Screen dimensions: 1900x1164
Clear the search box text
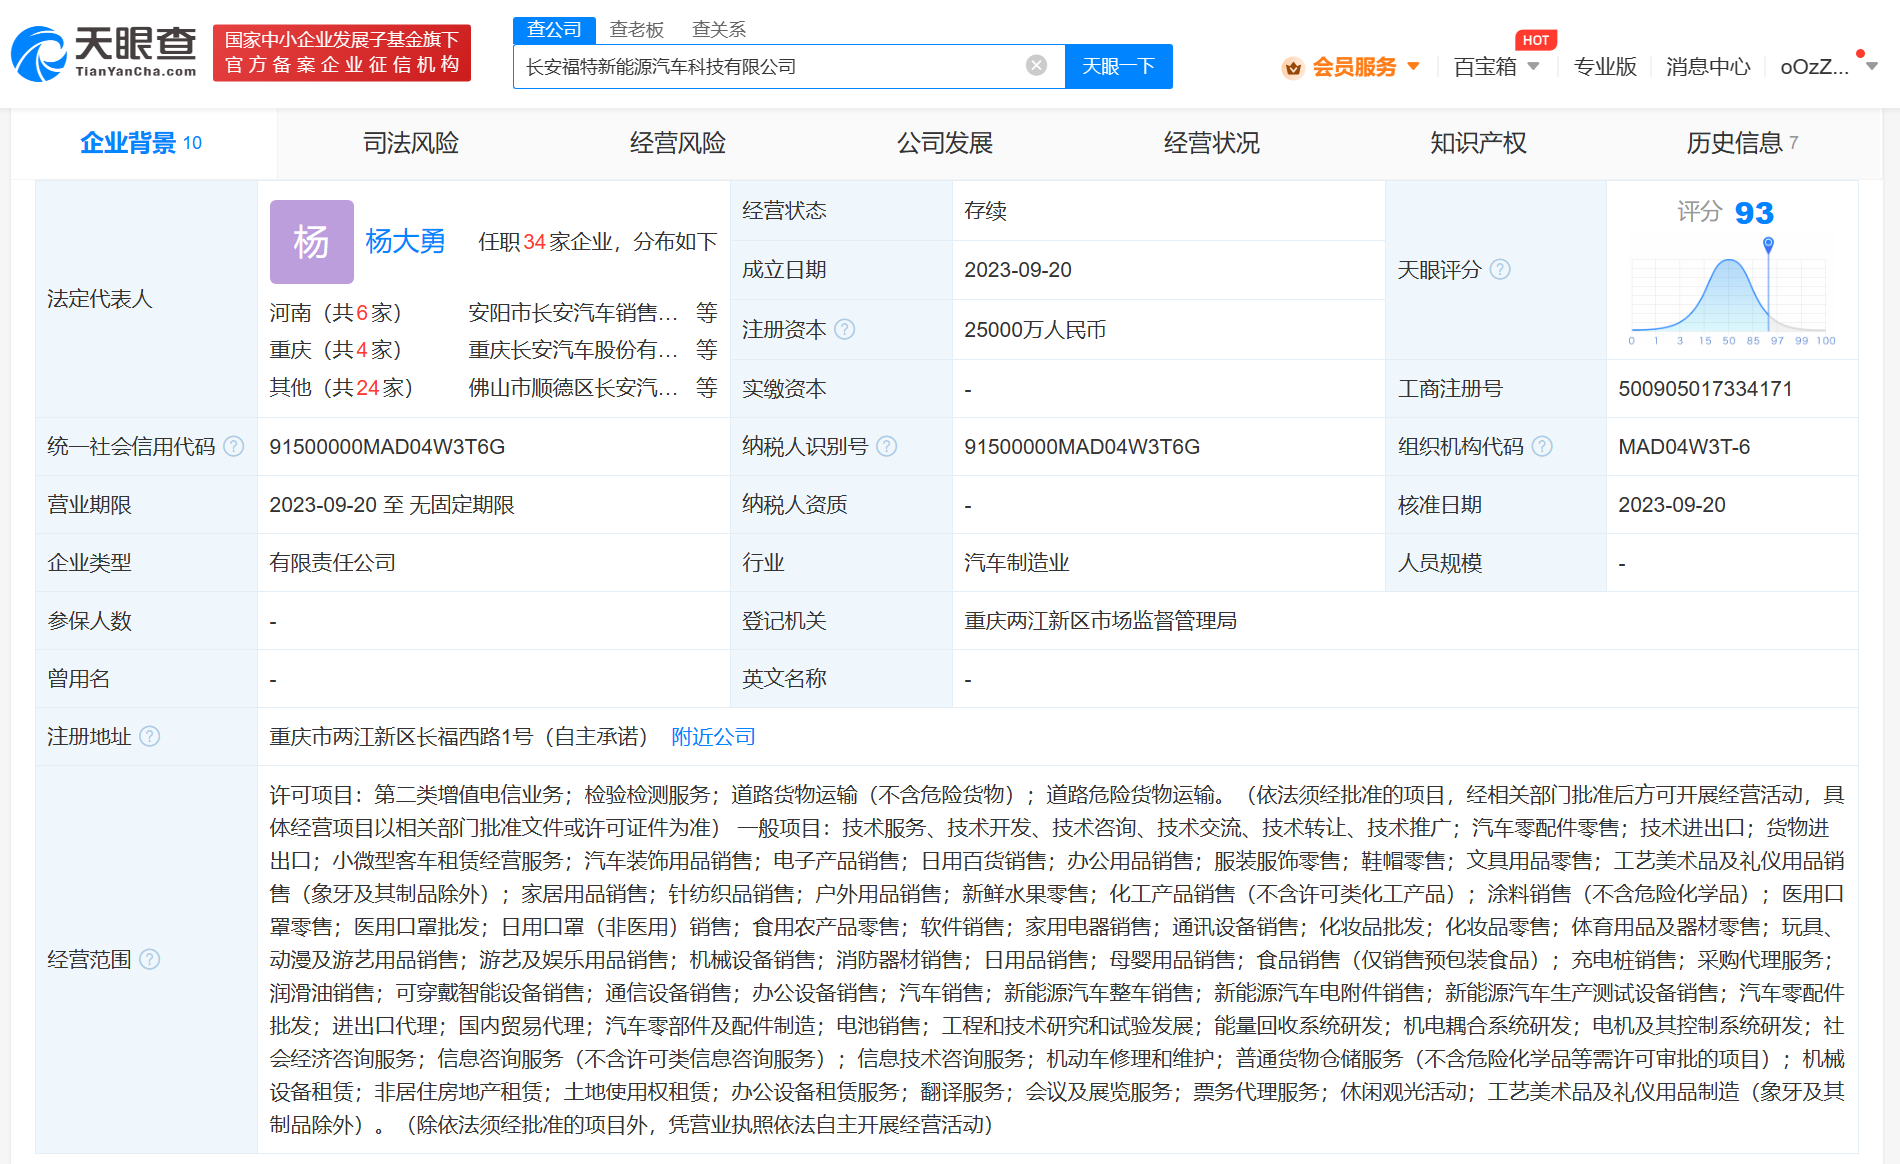[x=1036, y=66]
